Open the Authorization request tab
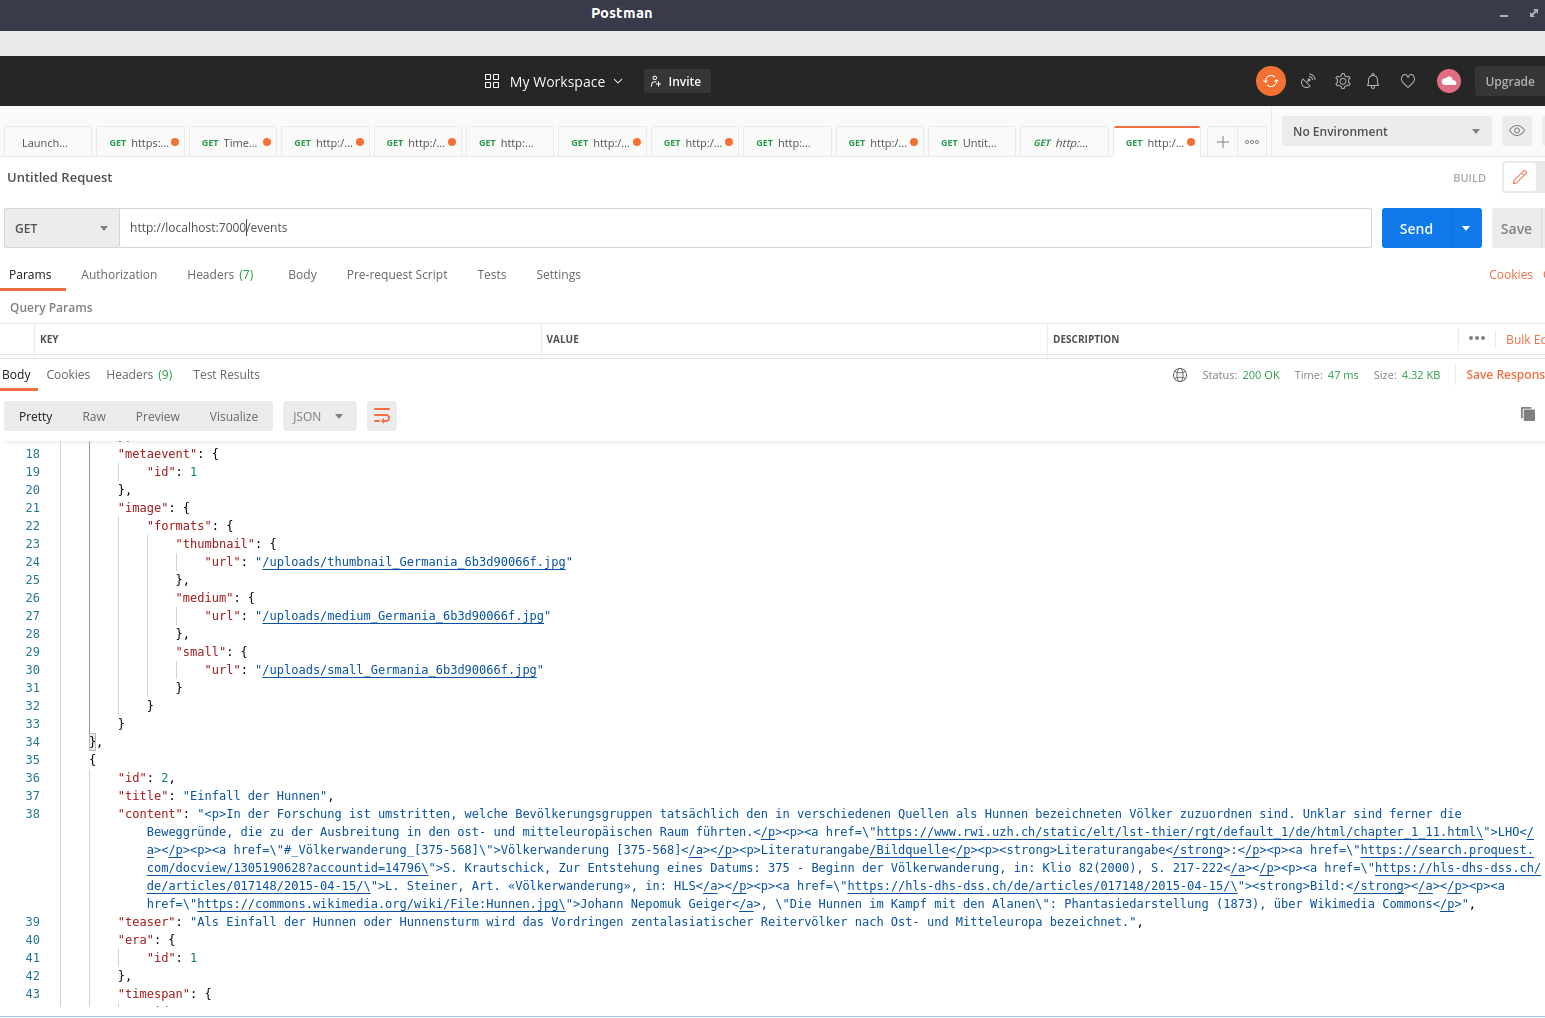This screenshot has width=1545, height=1018. (x=119, y=274)
